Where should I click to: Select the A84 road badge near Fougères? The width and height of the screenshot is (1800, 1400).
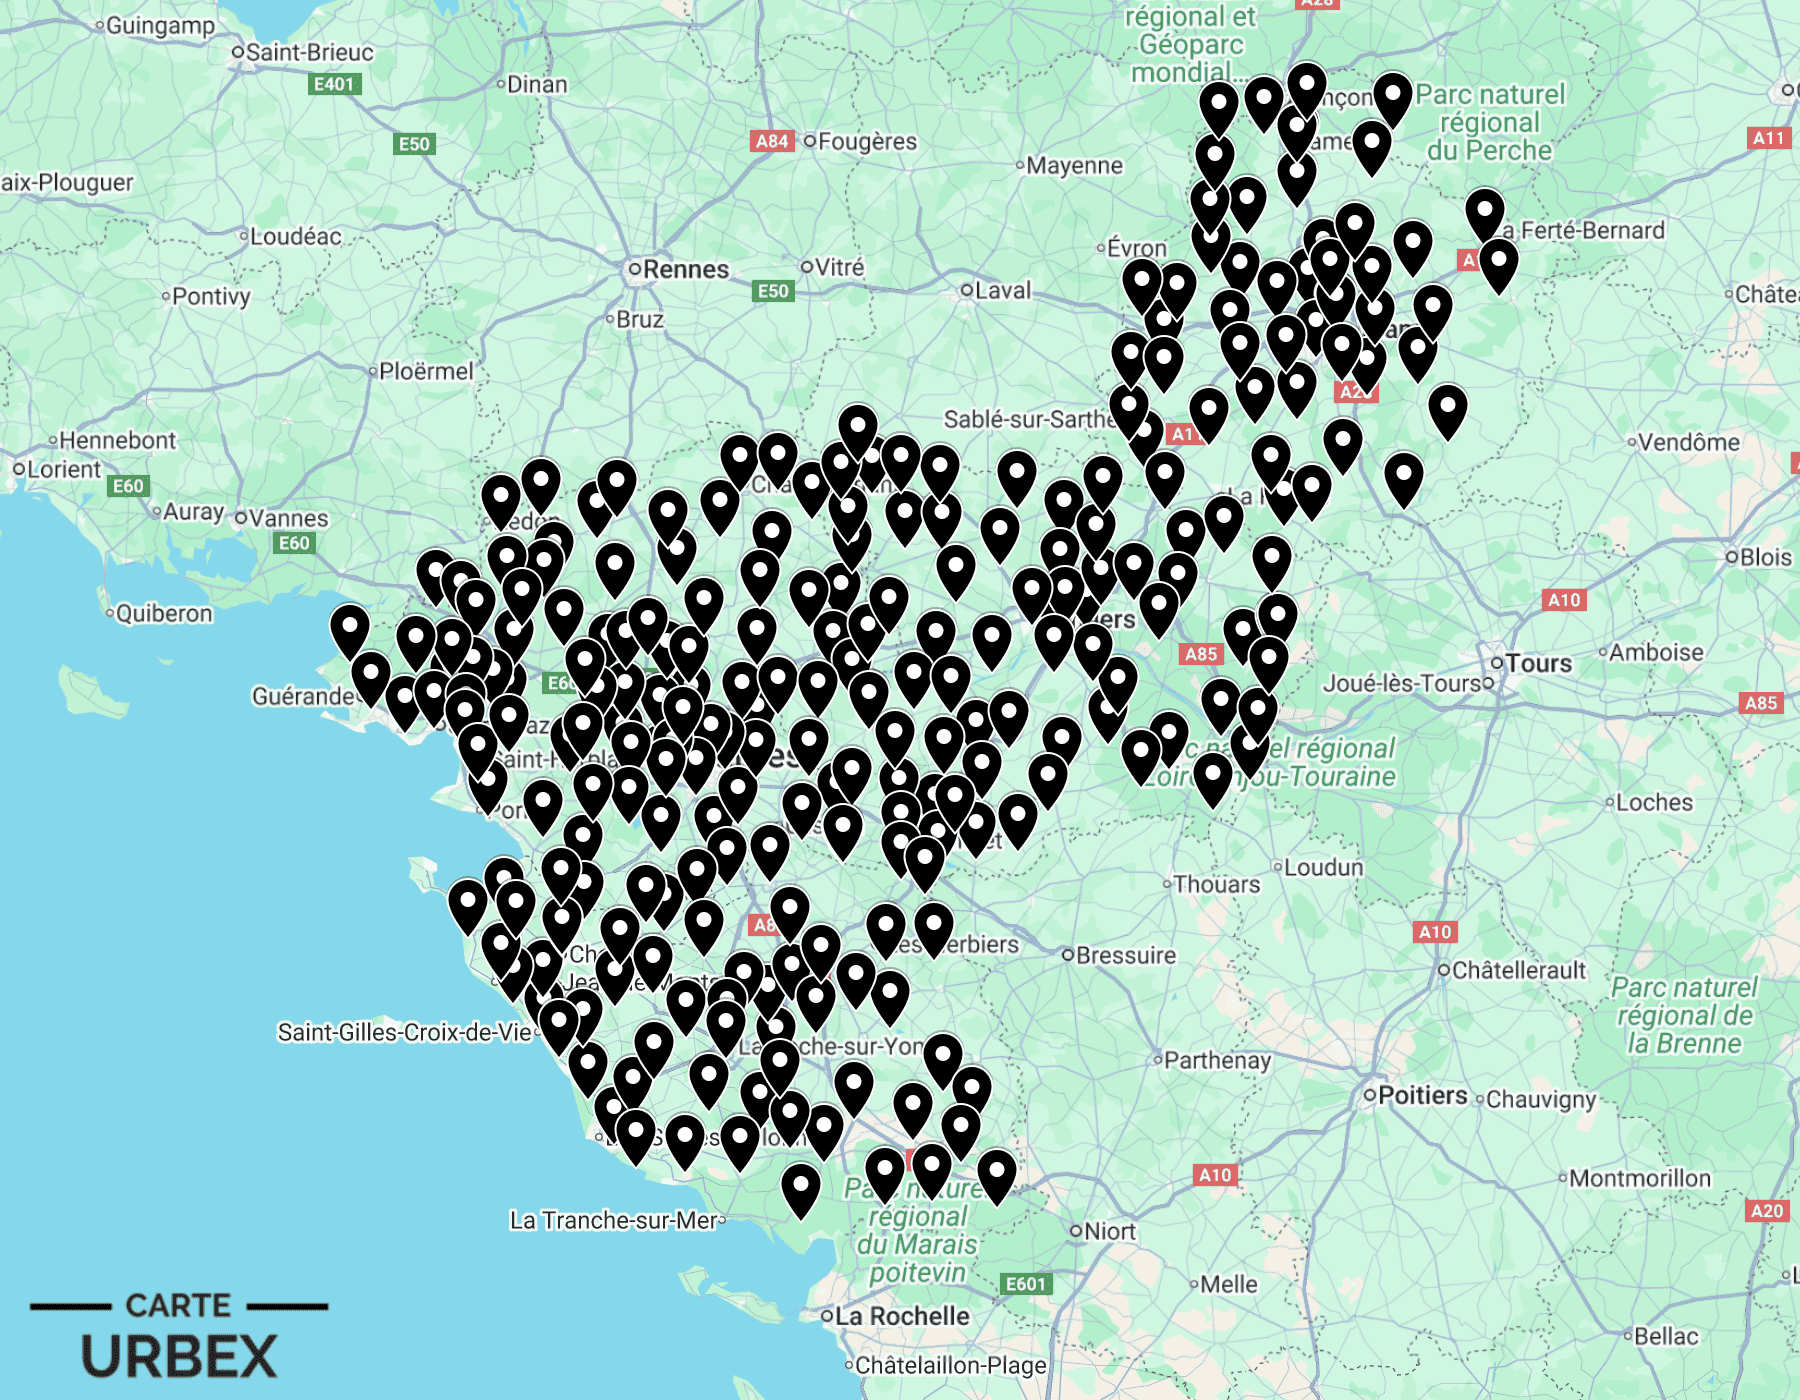(771, 141)
